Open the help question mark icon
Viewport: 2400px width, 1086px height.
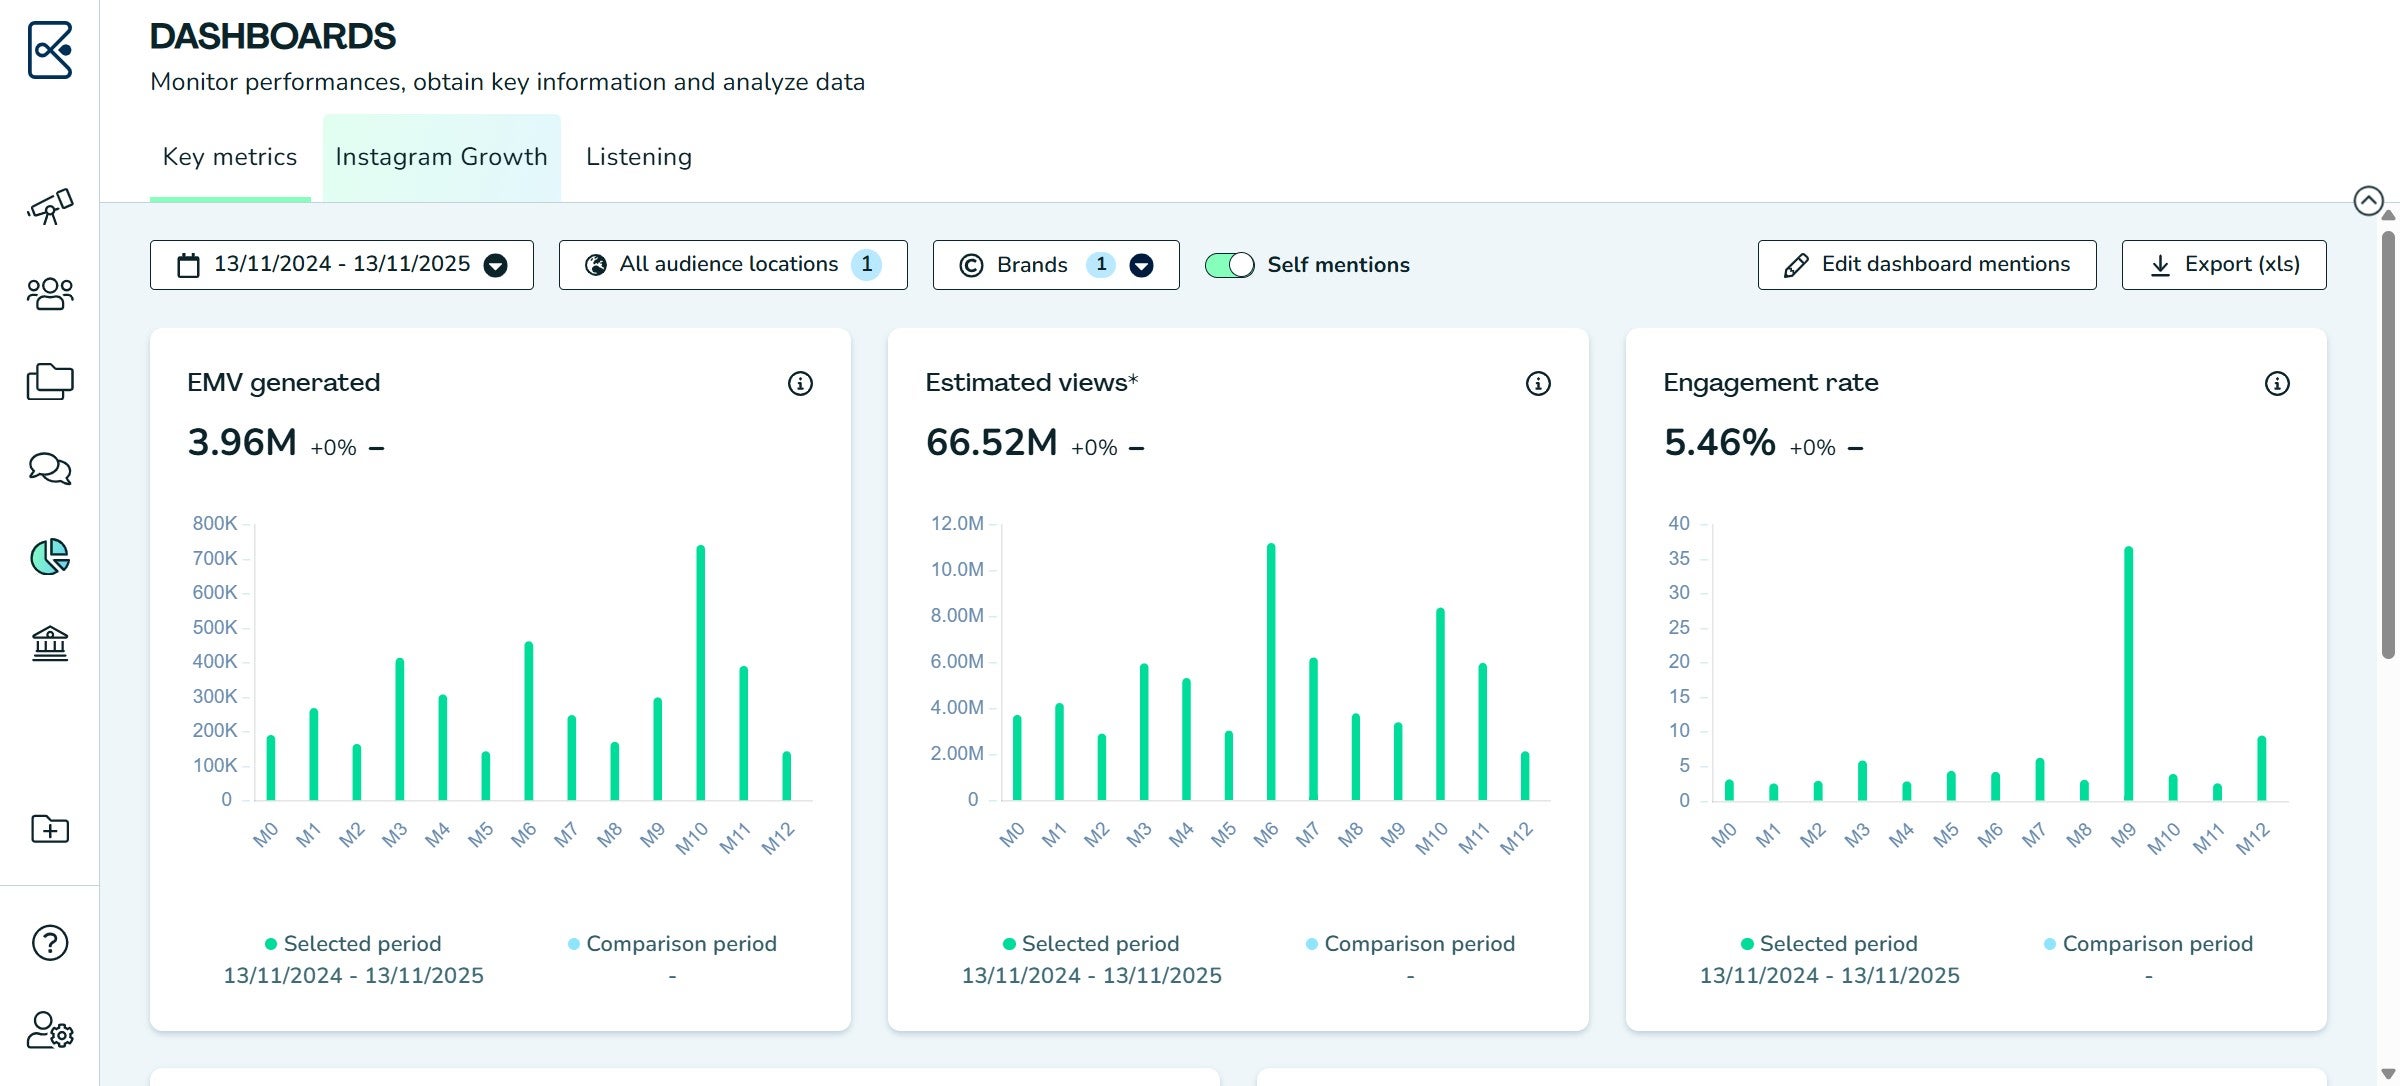50,942
